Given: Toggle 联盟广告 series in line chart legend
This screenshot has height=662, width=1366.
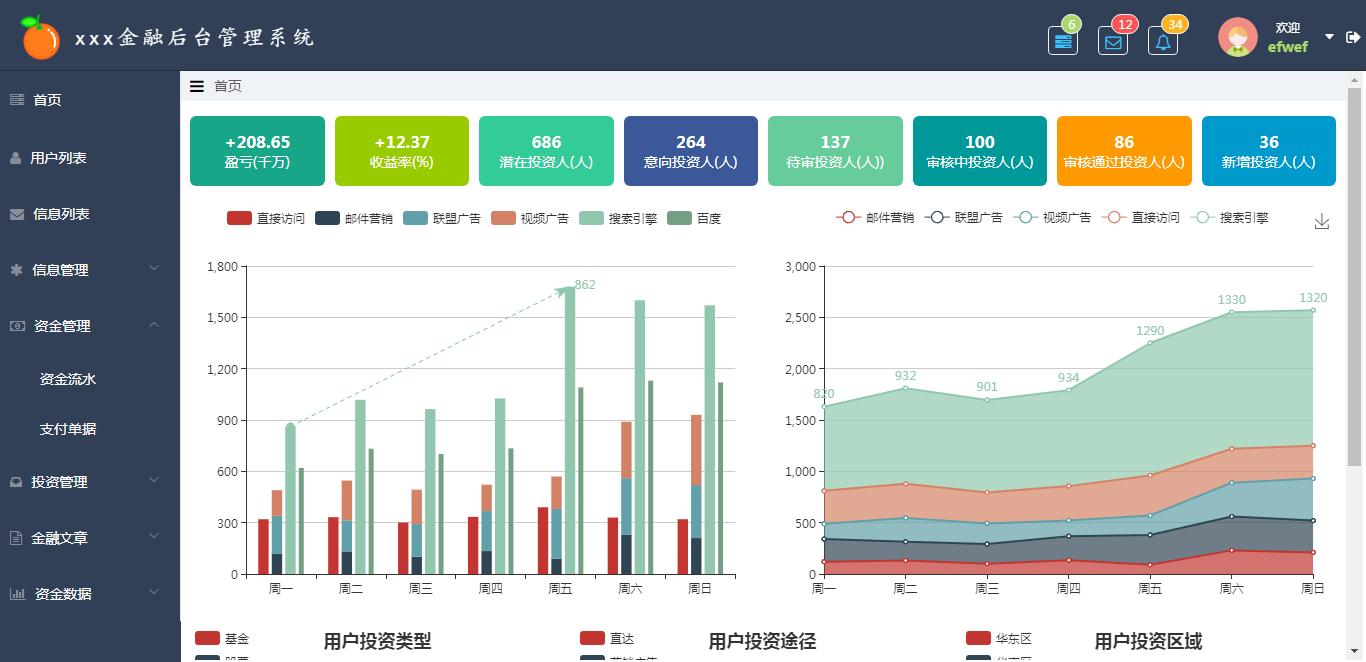Looking at the screenshot, I should [x=963, y=217].
